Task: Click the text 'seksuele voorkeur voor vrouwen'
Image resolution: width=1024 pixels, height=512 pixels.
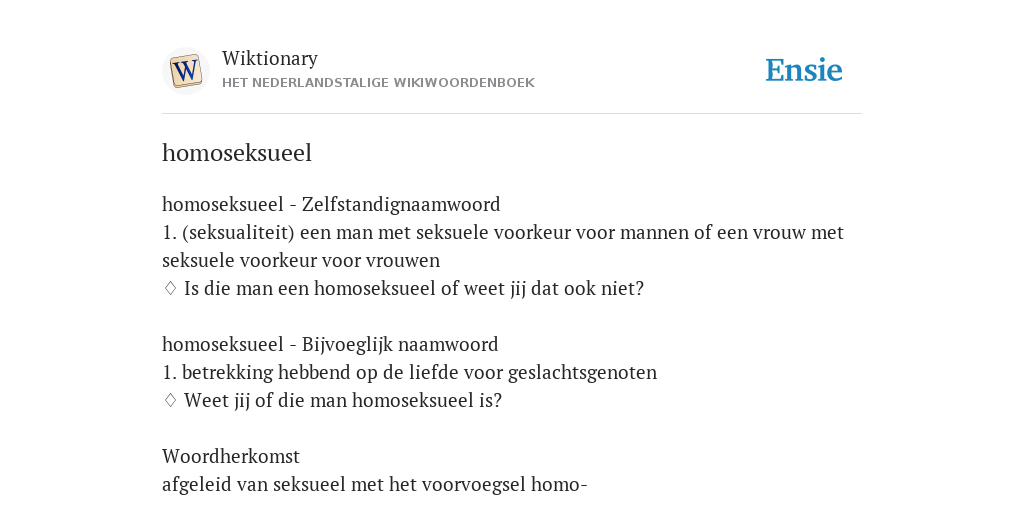Action: click(x=301, y=261)
